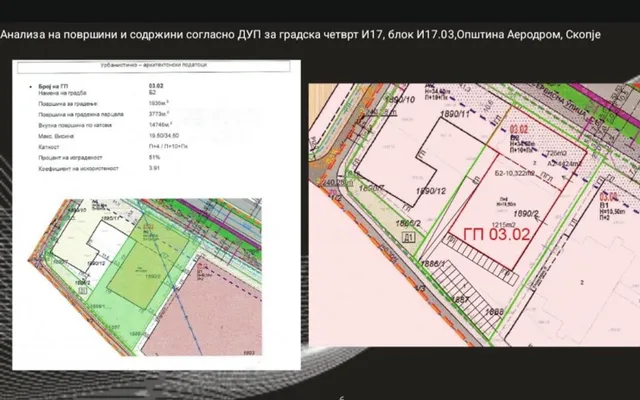The width and height of the screenshot is (640, 400).
Task: Click the Процент на изграденост label
Action: [x=70, y=158]
